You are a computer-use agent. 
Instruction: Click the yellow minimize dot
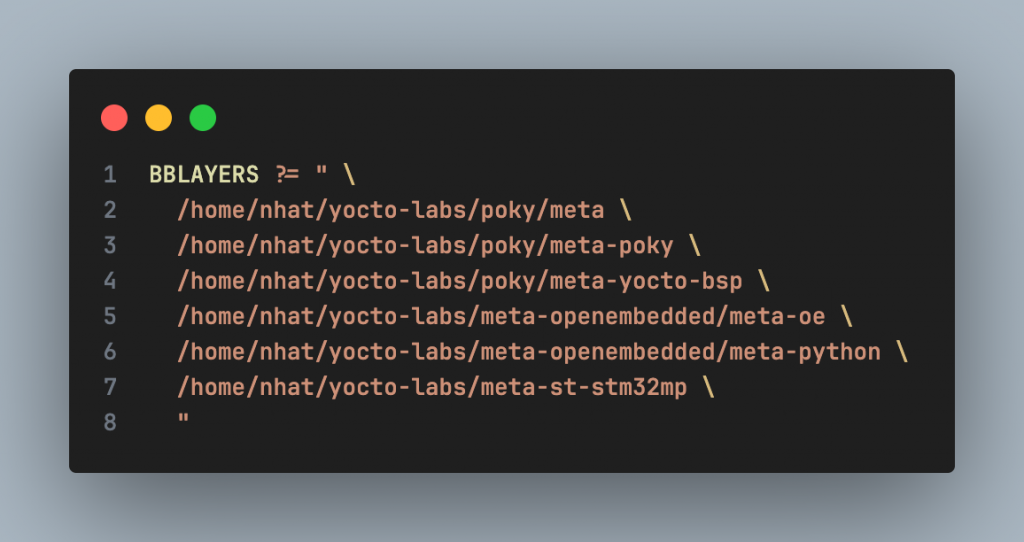coord(158,118)
